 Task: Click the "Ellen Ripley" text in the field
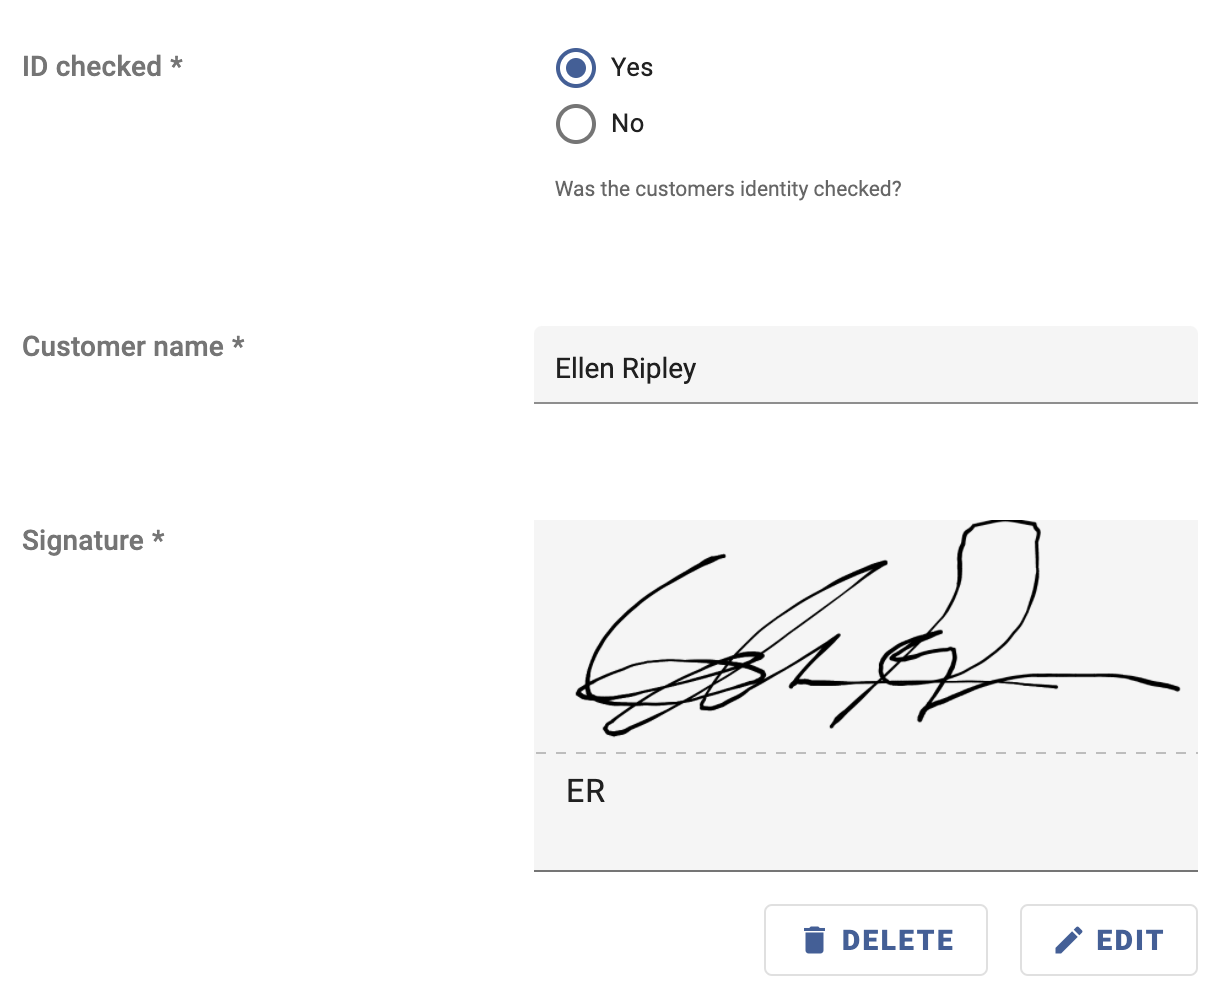tap(626, 369)
